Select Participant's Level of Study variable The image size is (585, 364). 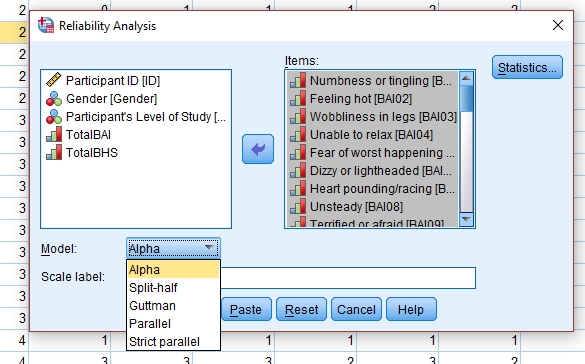[x=136, y=116]
